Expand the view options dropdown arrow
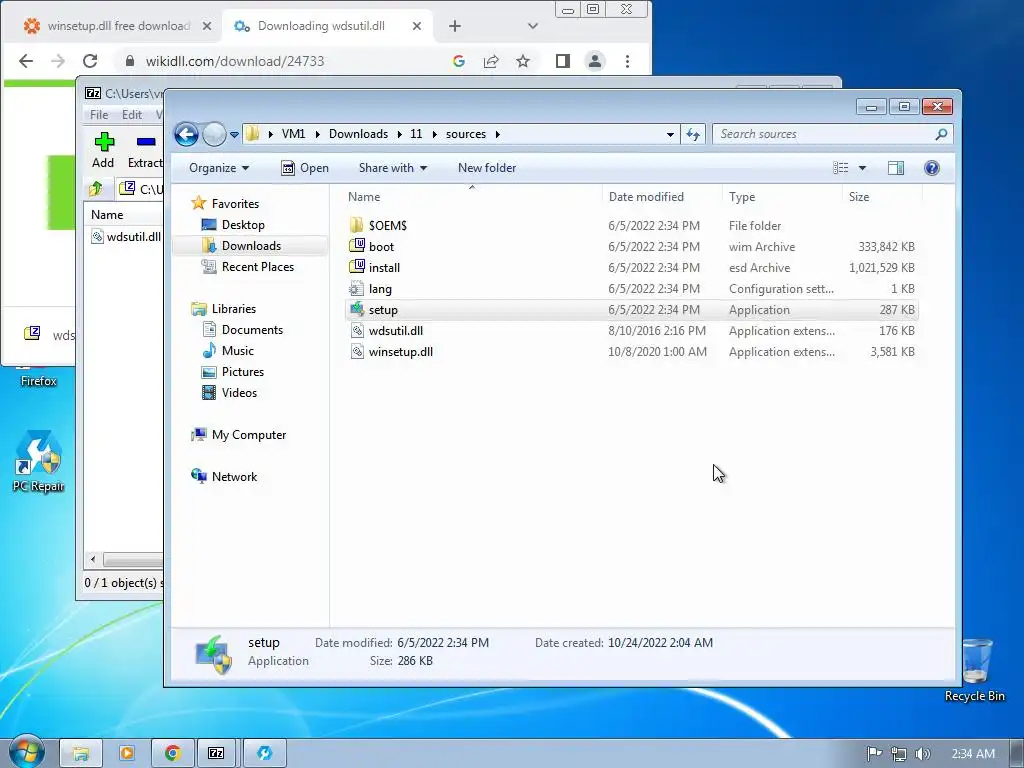This screenshot has width=1024, height=768. point(862,168)
